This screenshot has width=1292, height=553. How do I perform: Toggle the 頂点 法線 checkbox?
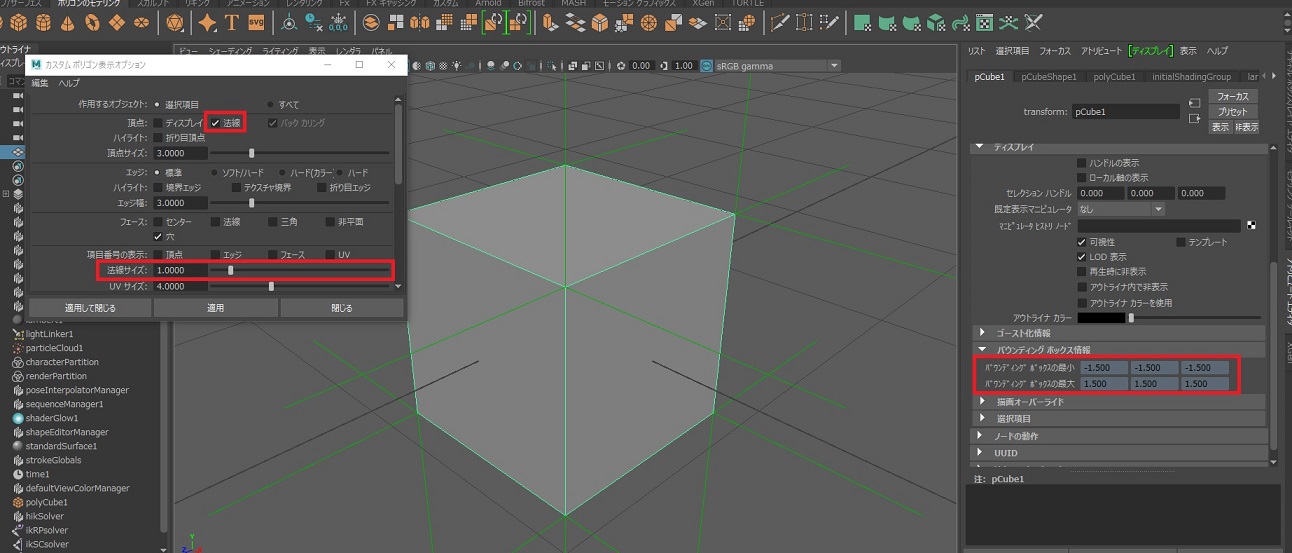coord(215,123)
